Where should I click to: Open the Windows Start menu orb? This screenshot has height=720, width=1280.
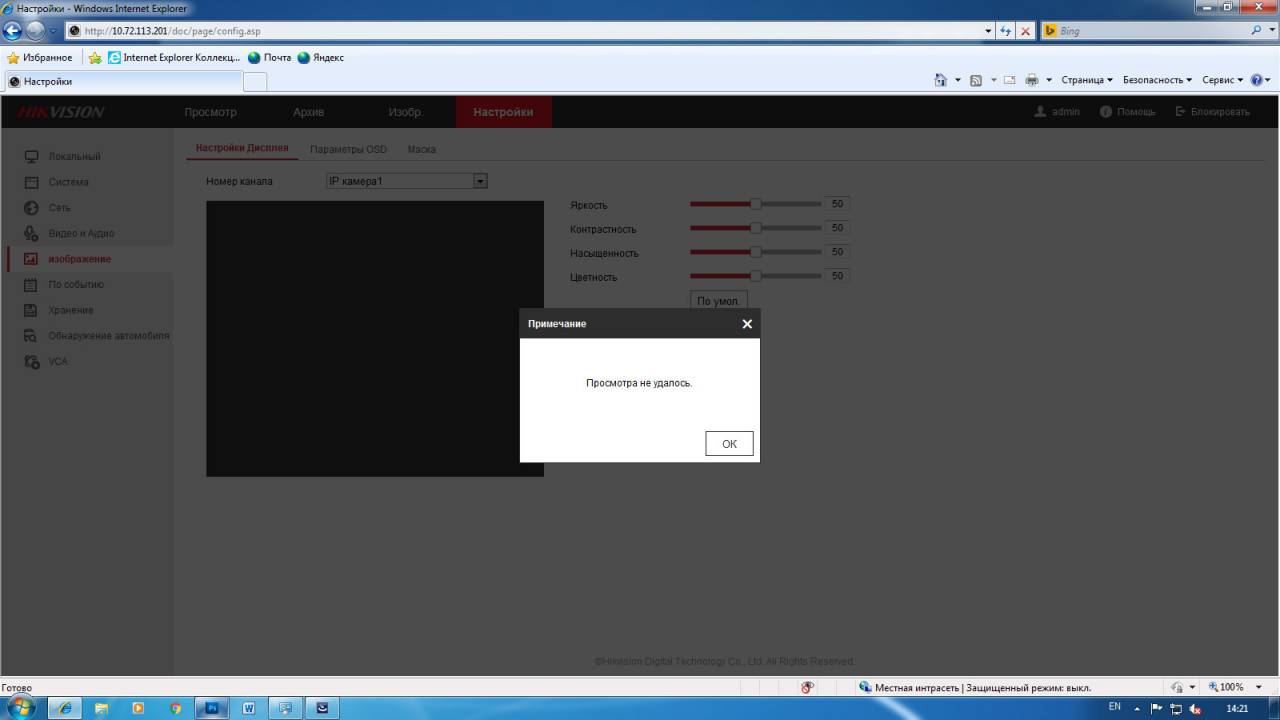(20, 708)
